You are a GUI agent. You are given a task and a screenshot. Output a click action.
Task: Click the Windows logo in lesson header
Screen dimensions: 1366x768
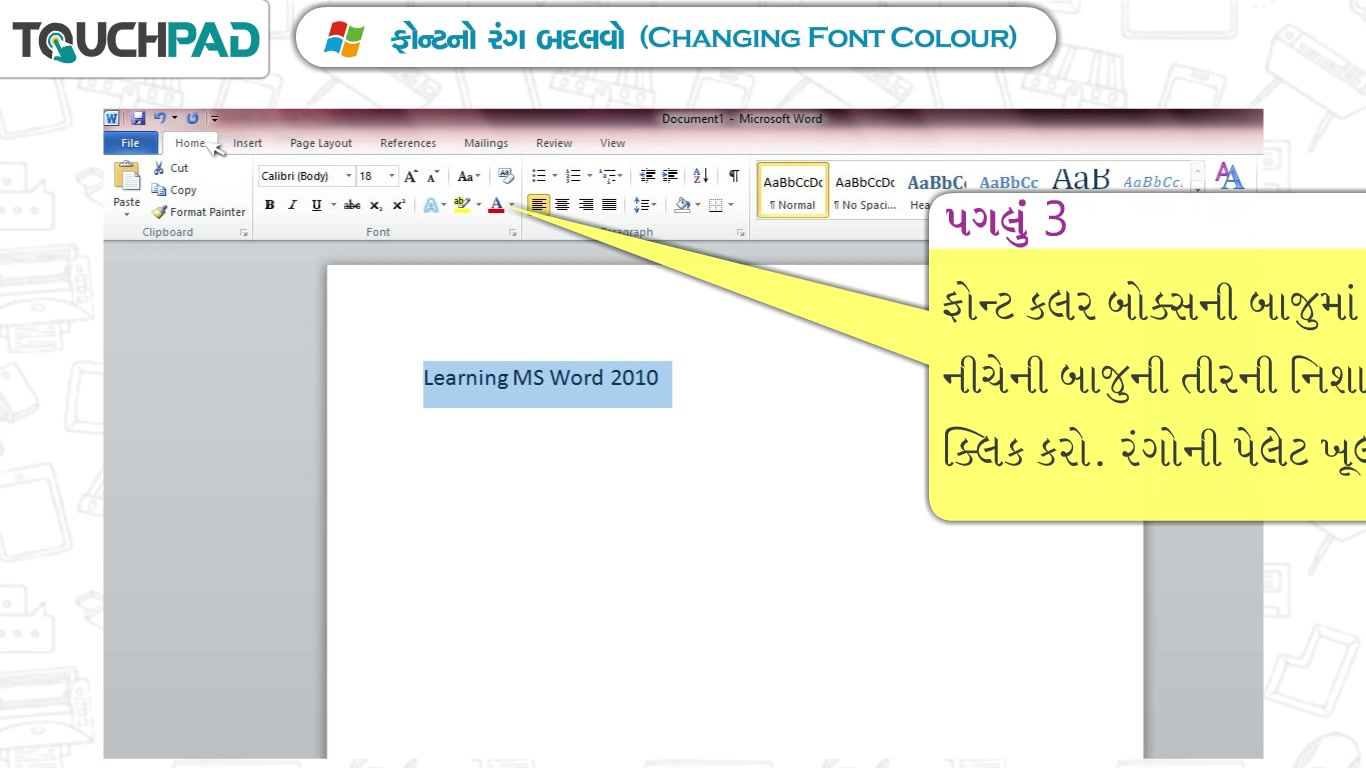coord(344,39)
